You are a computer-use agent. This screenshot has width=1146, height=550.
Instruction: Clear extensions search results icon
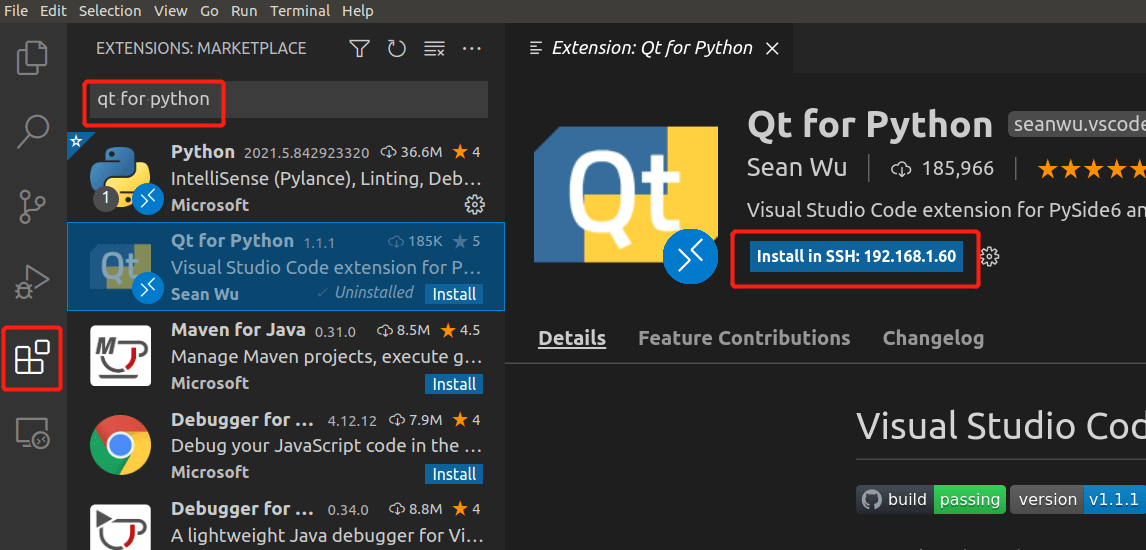[x=434, y=49]
